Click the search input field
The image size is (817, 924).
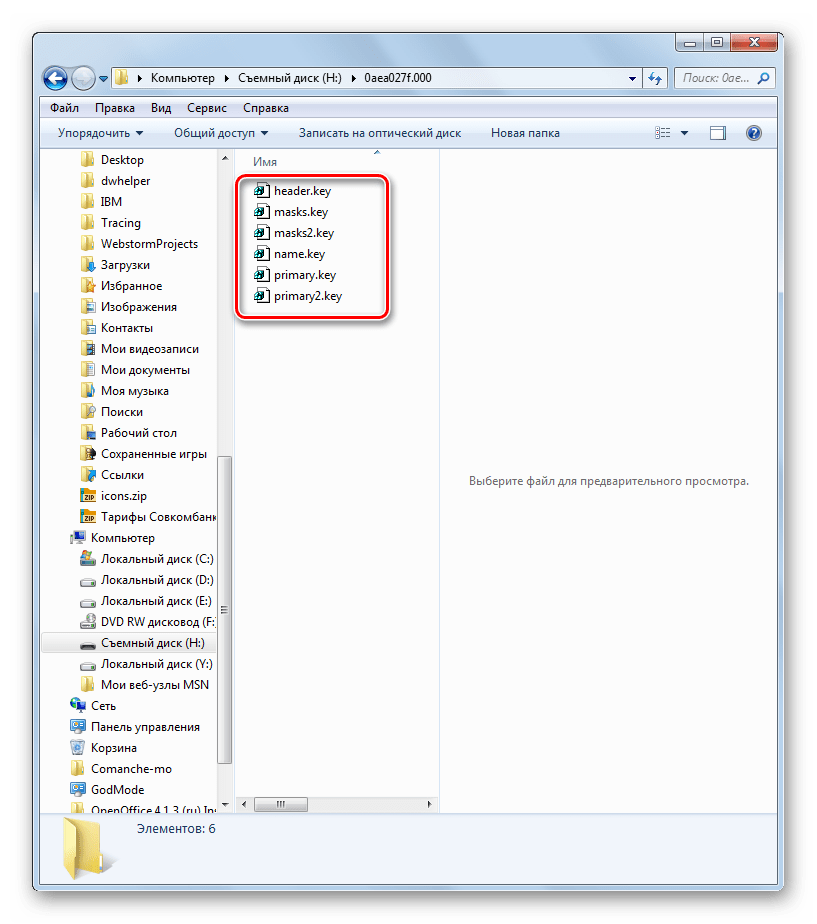pos(715,78)
